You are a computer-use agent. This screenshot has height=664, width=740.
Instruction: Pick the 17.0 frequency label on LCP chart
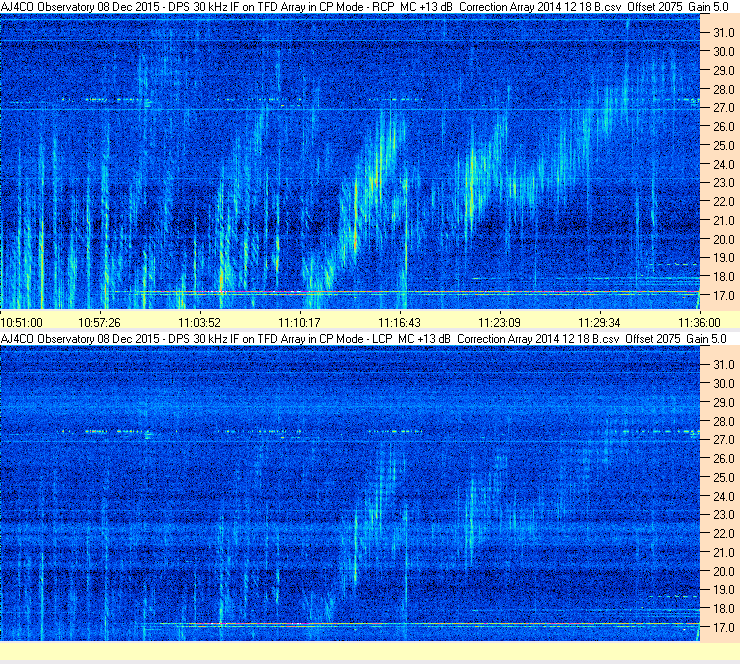[723, 628]
